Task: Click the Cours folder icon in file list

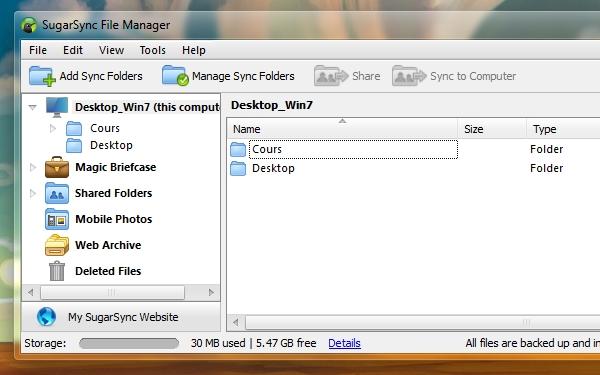Action: click(238, 150)
